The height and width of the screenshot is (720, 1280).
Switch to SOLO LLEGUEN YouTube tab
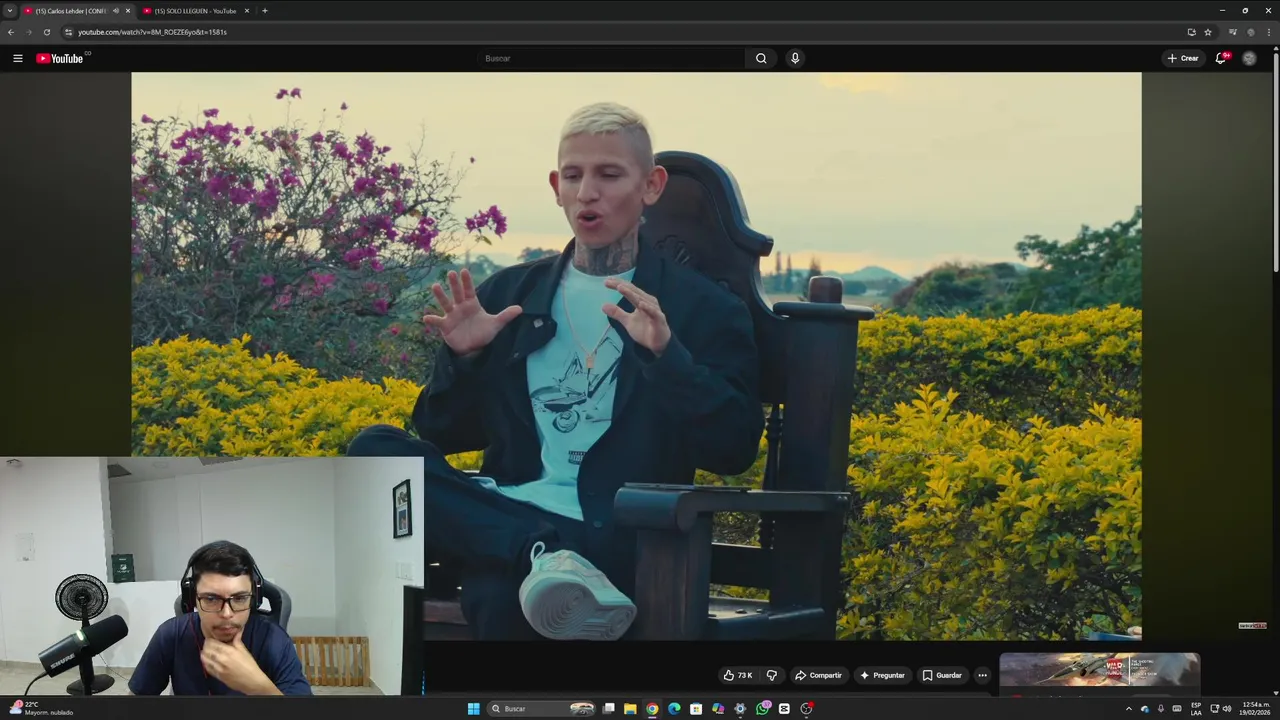click(x=195, y=11)
